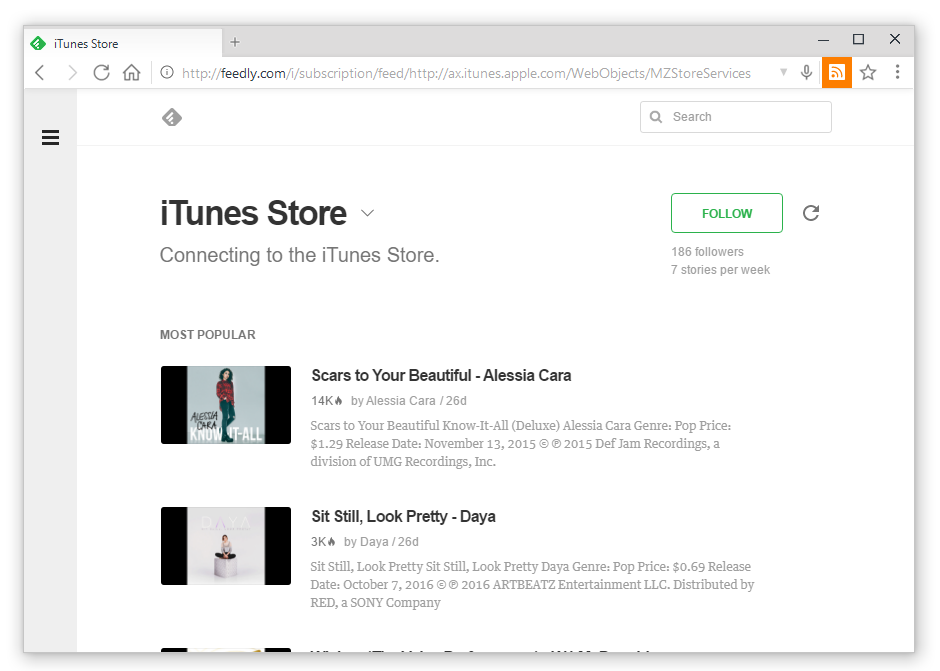Open the browser home page
The image size is (940, 671).
(x=131, y=73)
